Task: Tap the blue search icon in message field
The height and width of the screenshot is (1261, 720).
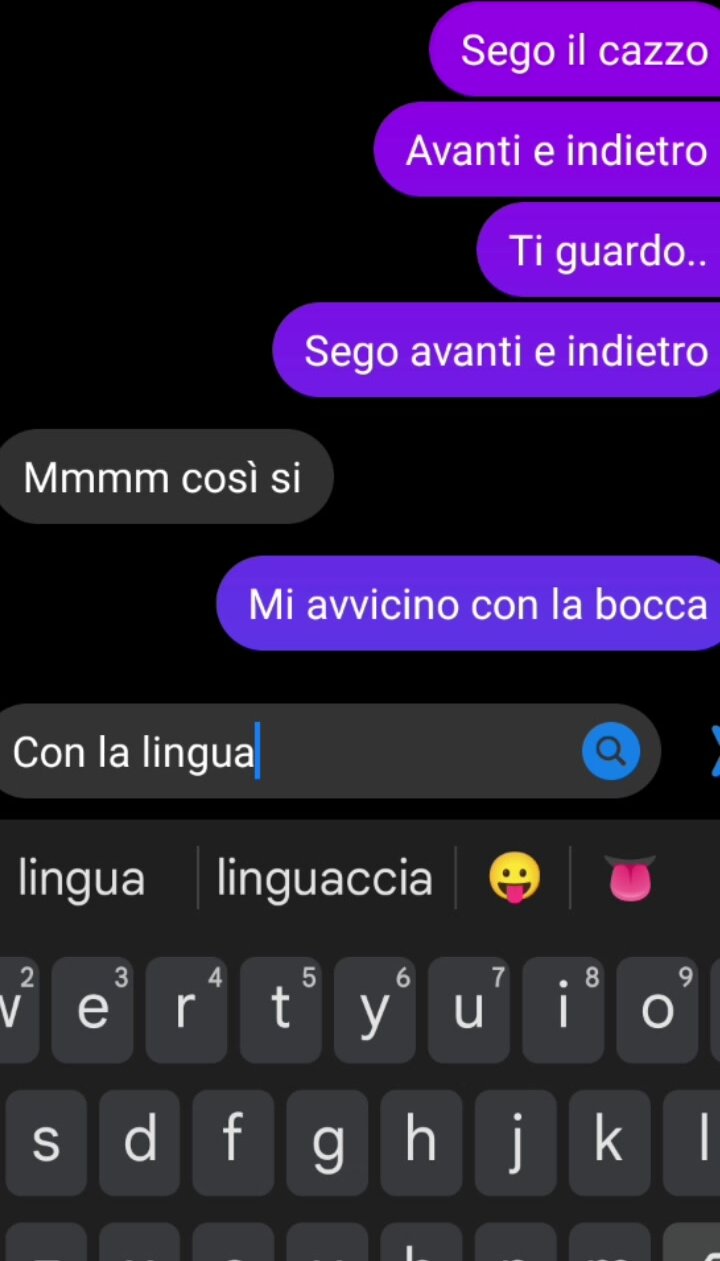Action: pos(611,750)
